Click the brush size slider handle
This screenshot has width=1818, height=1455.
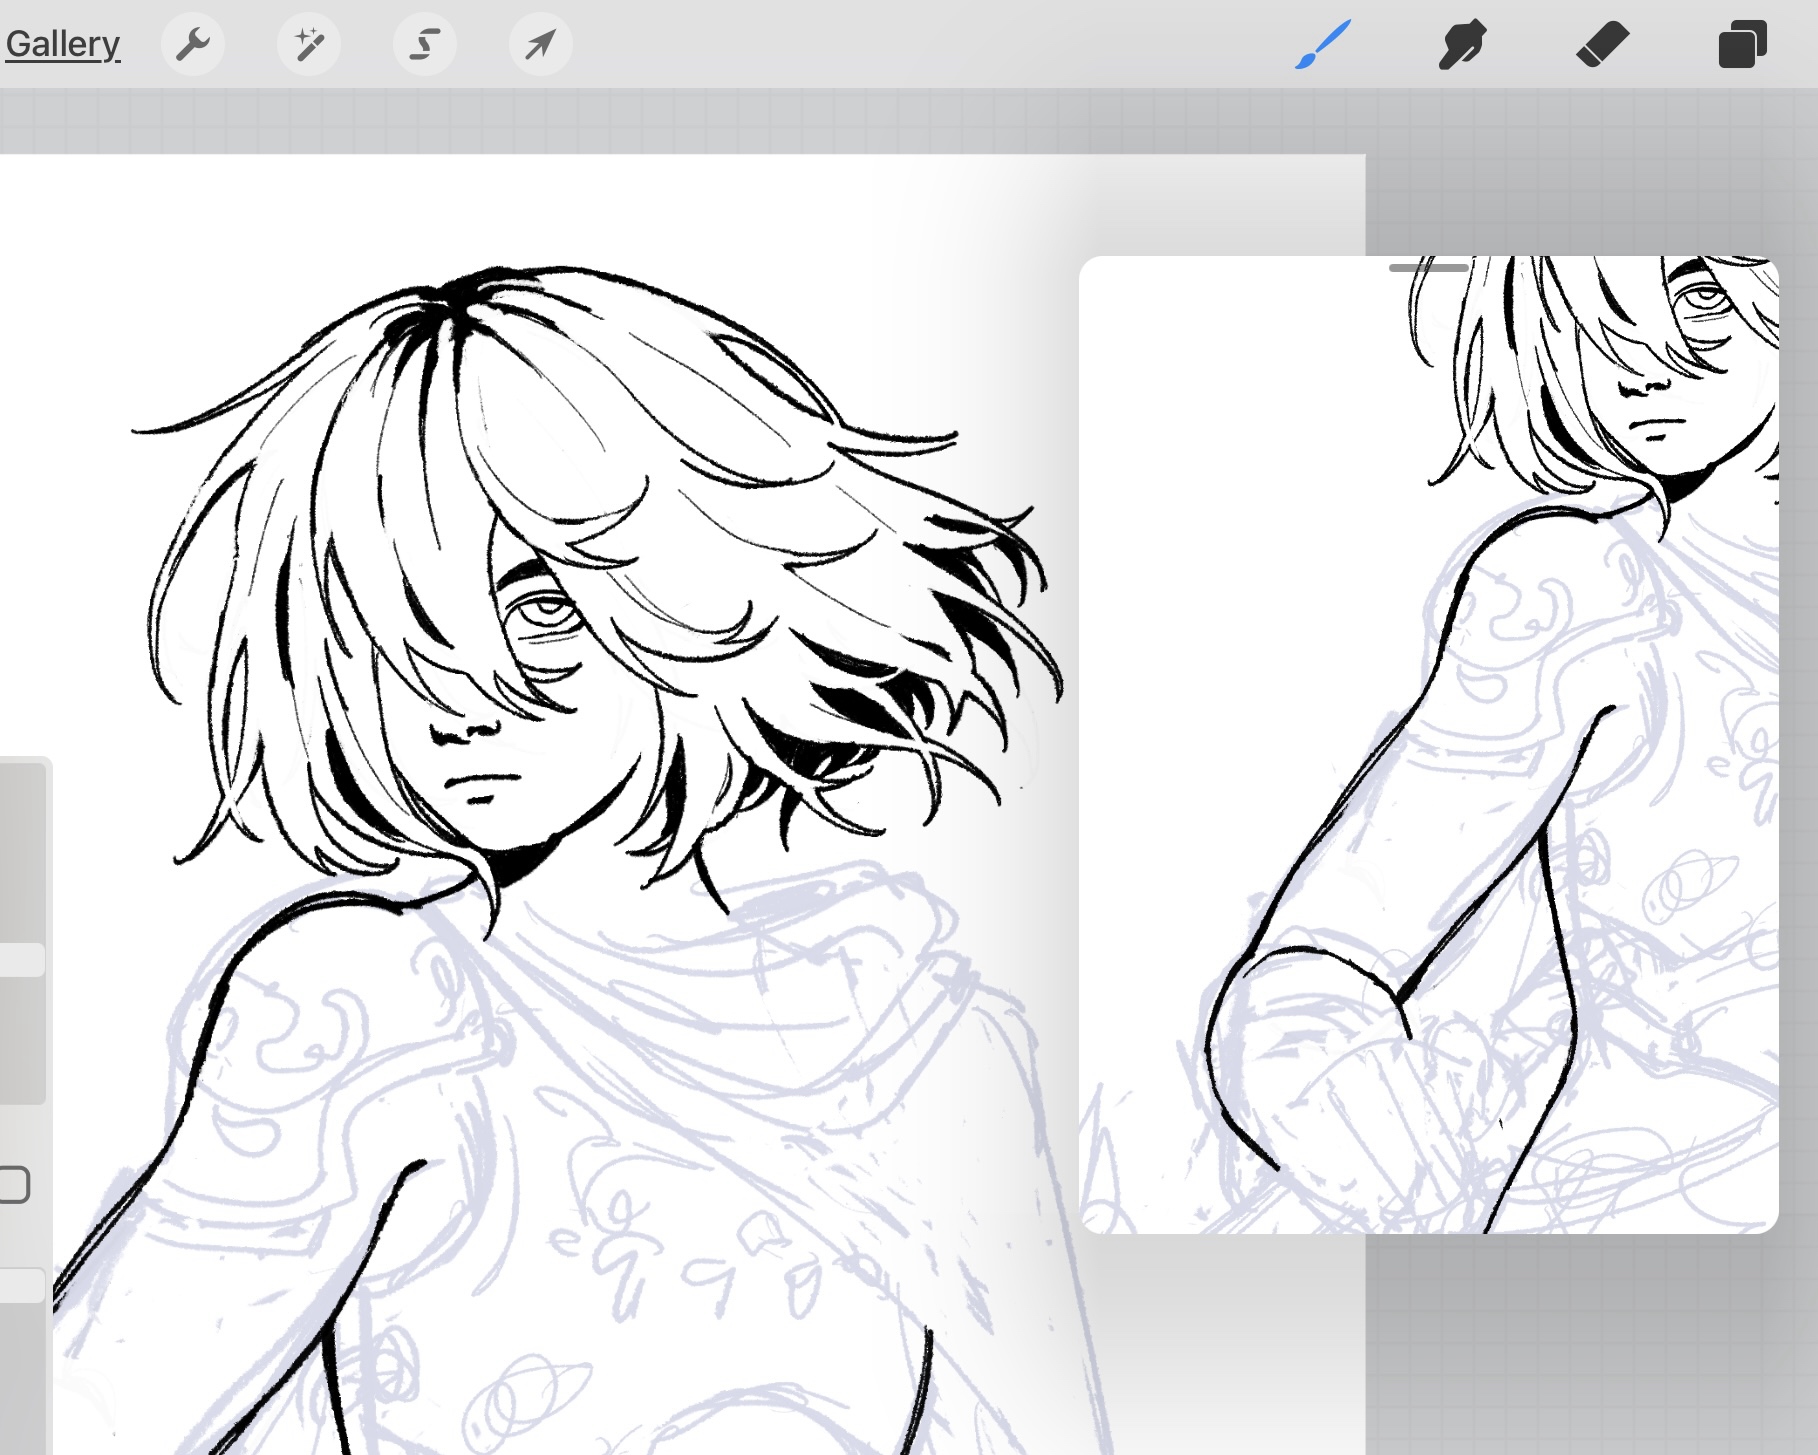22,960
